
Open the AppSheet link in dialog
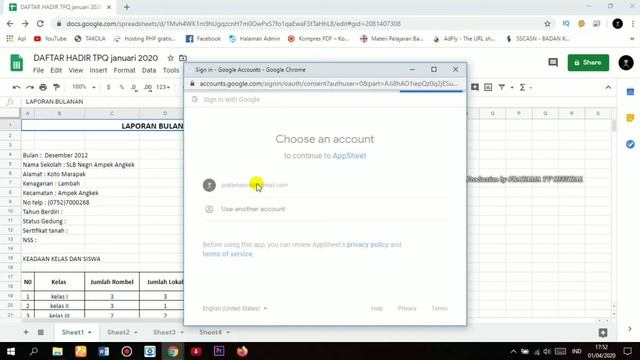(x=349, y=156)
